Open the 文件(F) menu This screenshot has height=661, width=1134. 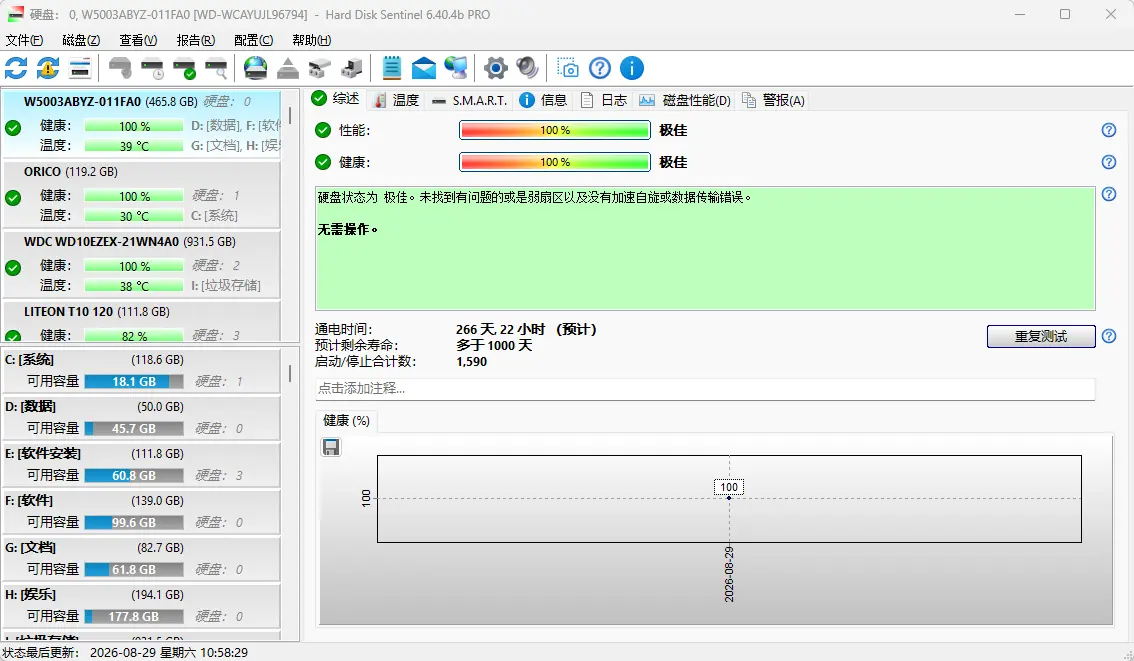coord(25,40)
